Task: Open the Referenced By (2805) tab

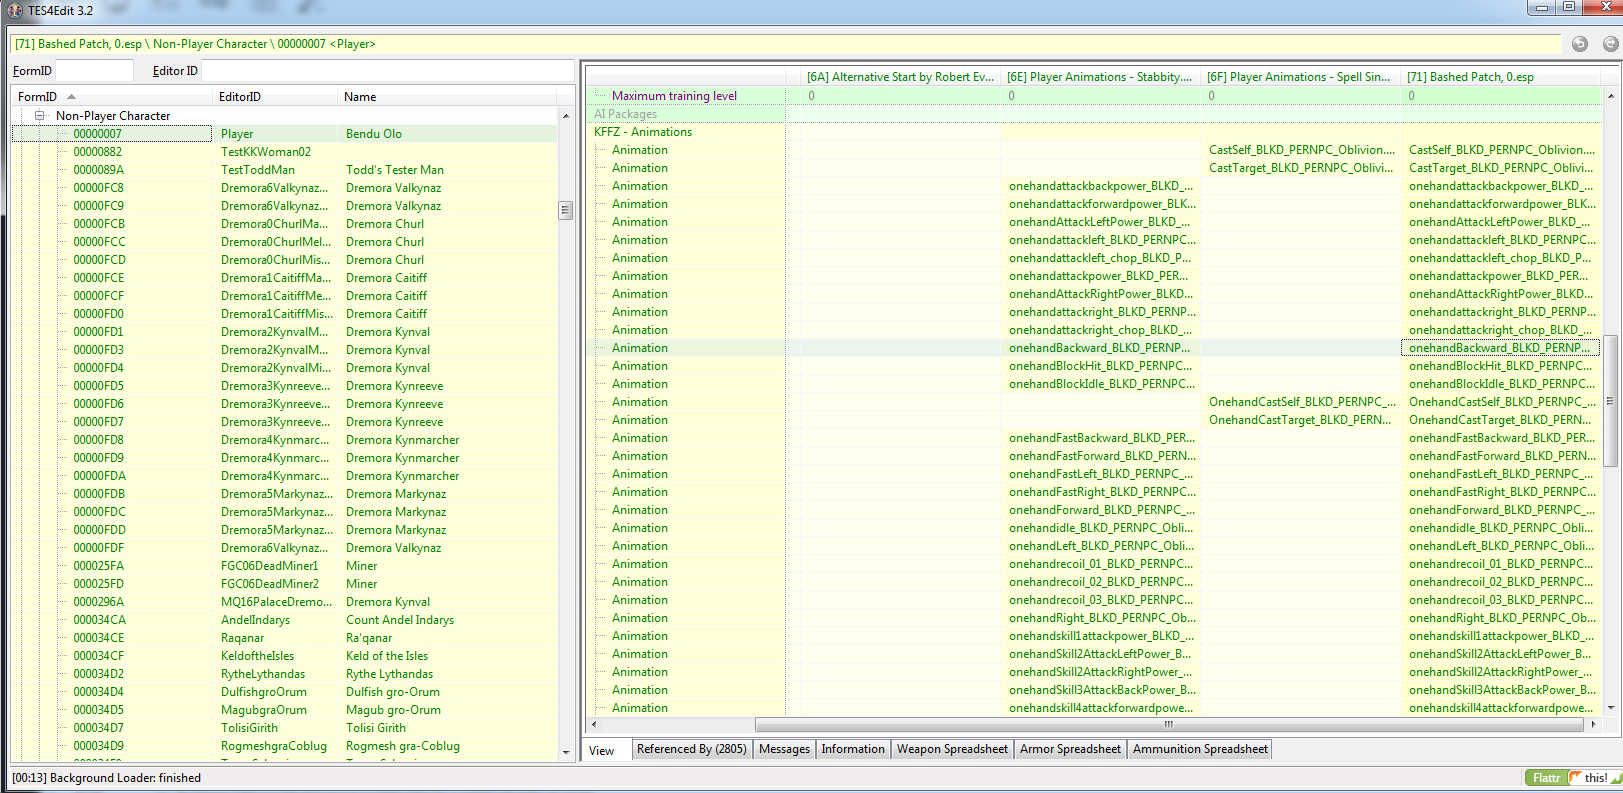Action: tap(691, 749)
